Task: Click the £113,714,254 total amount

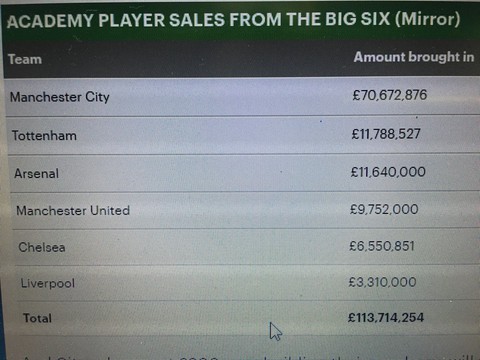Action: coord(386,317)
